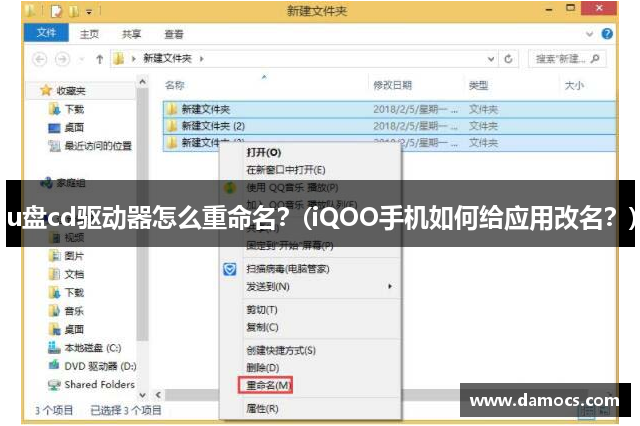
Task: Open the quick access toolbar dropdown arrow
Action: [89, 12]
